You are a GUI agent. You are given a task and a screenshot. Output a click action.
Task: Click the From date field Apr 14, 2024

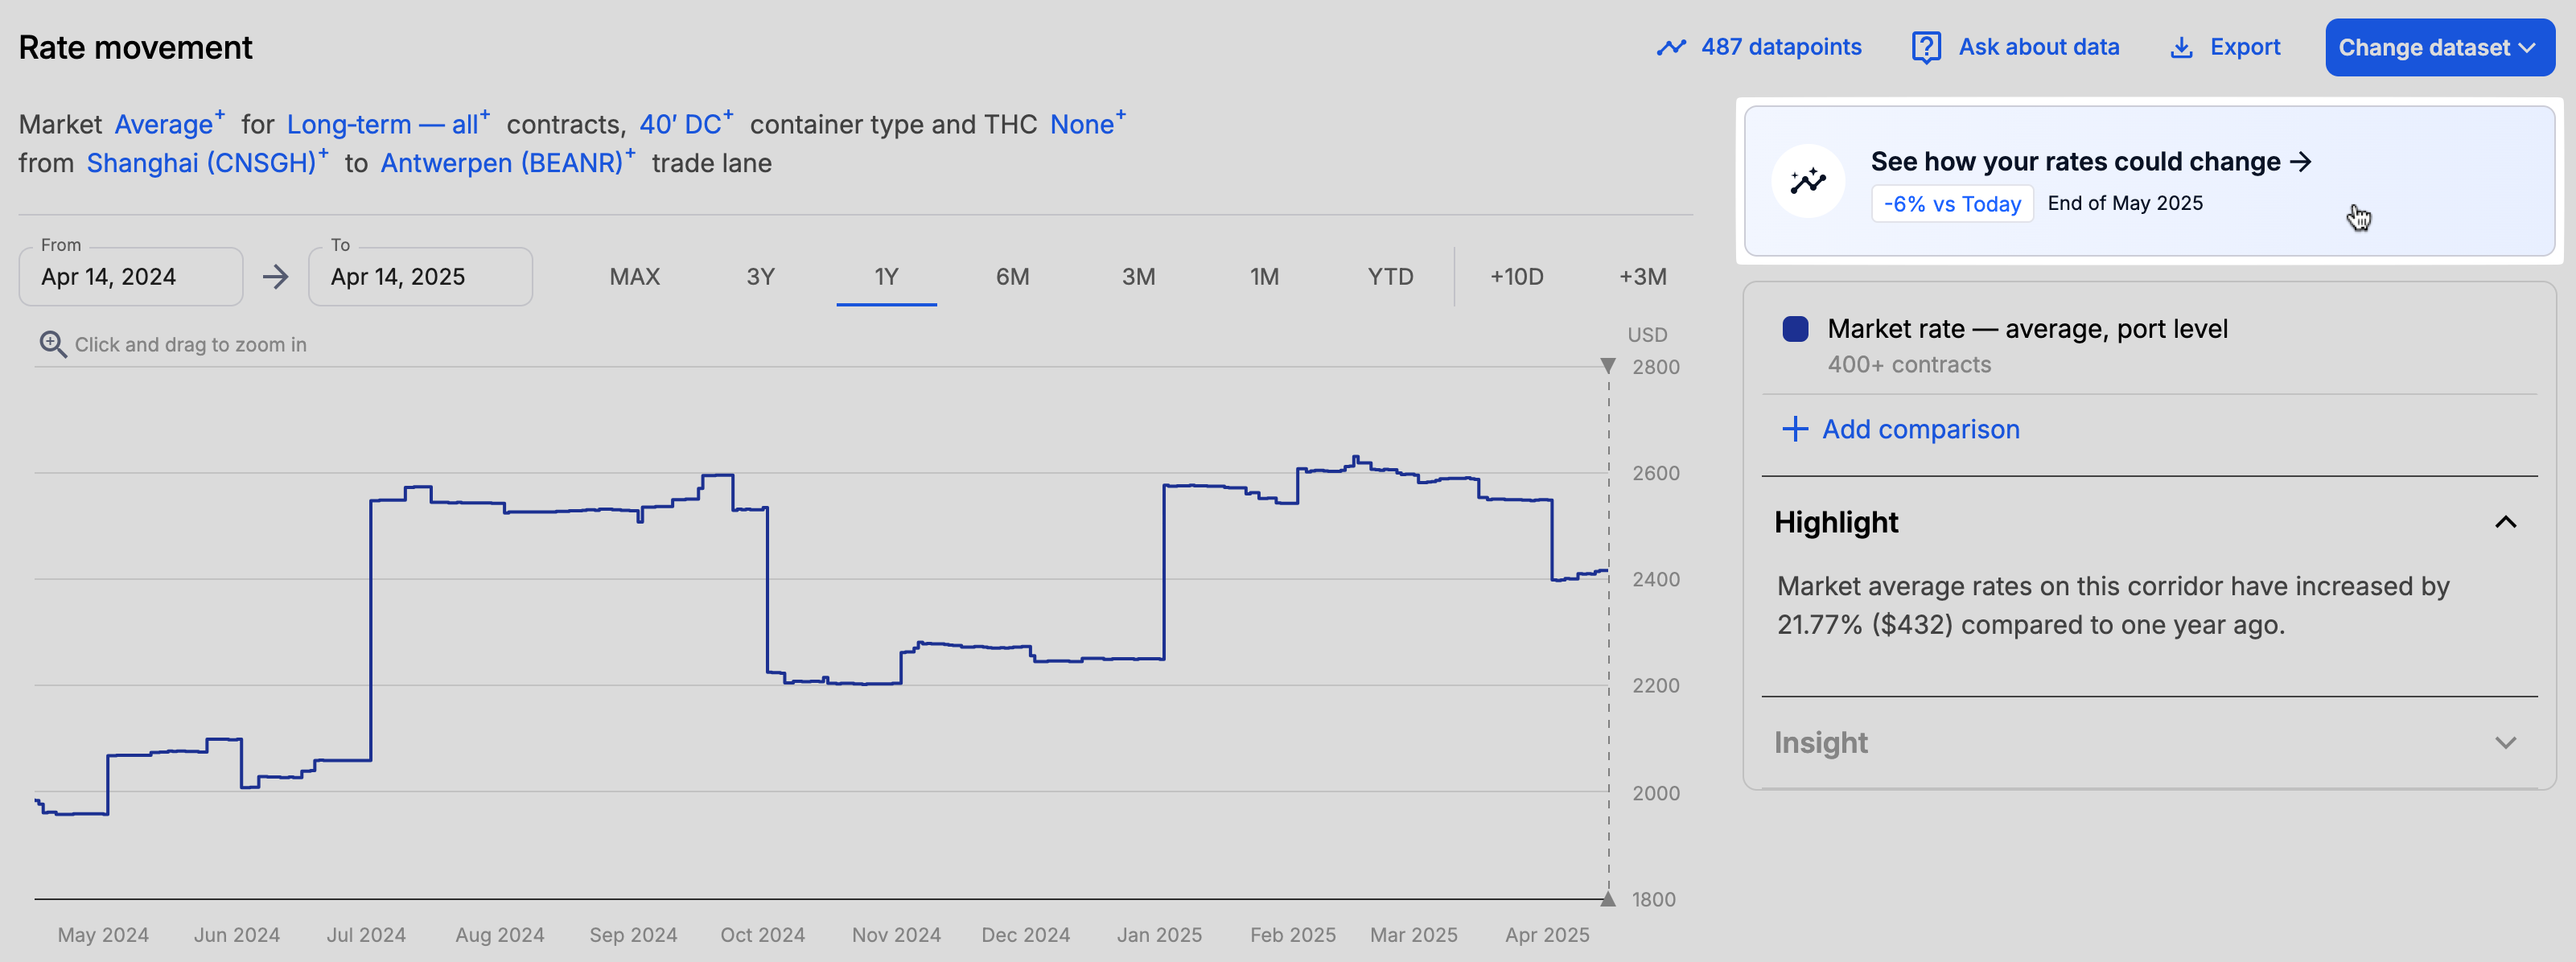[130, 277]
